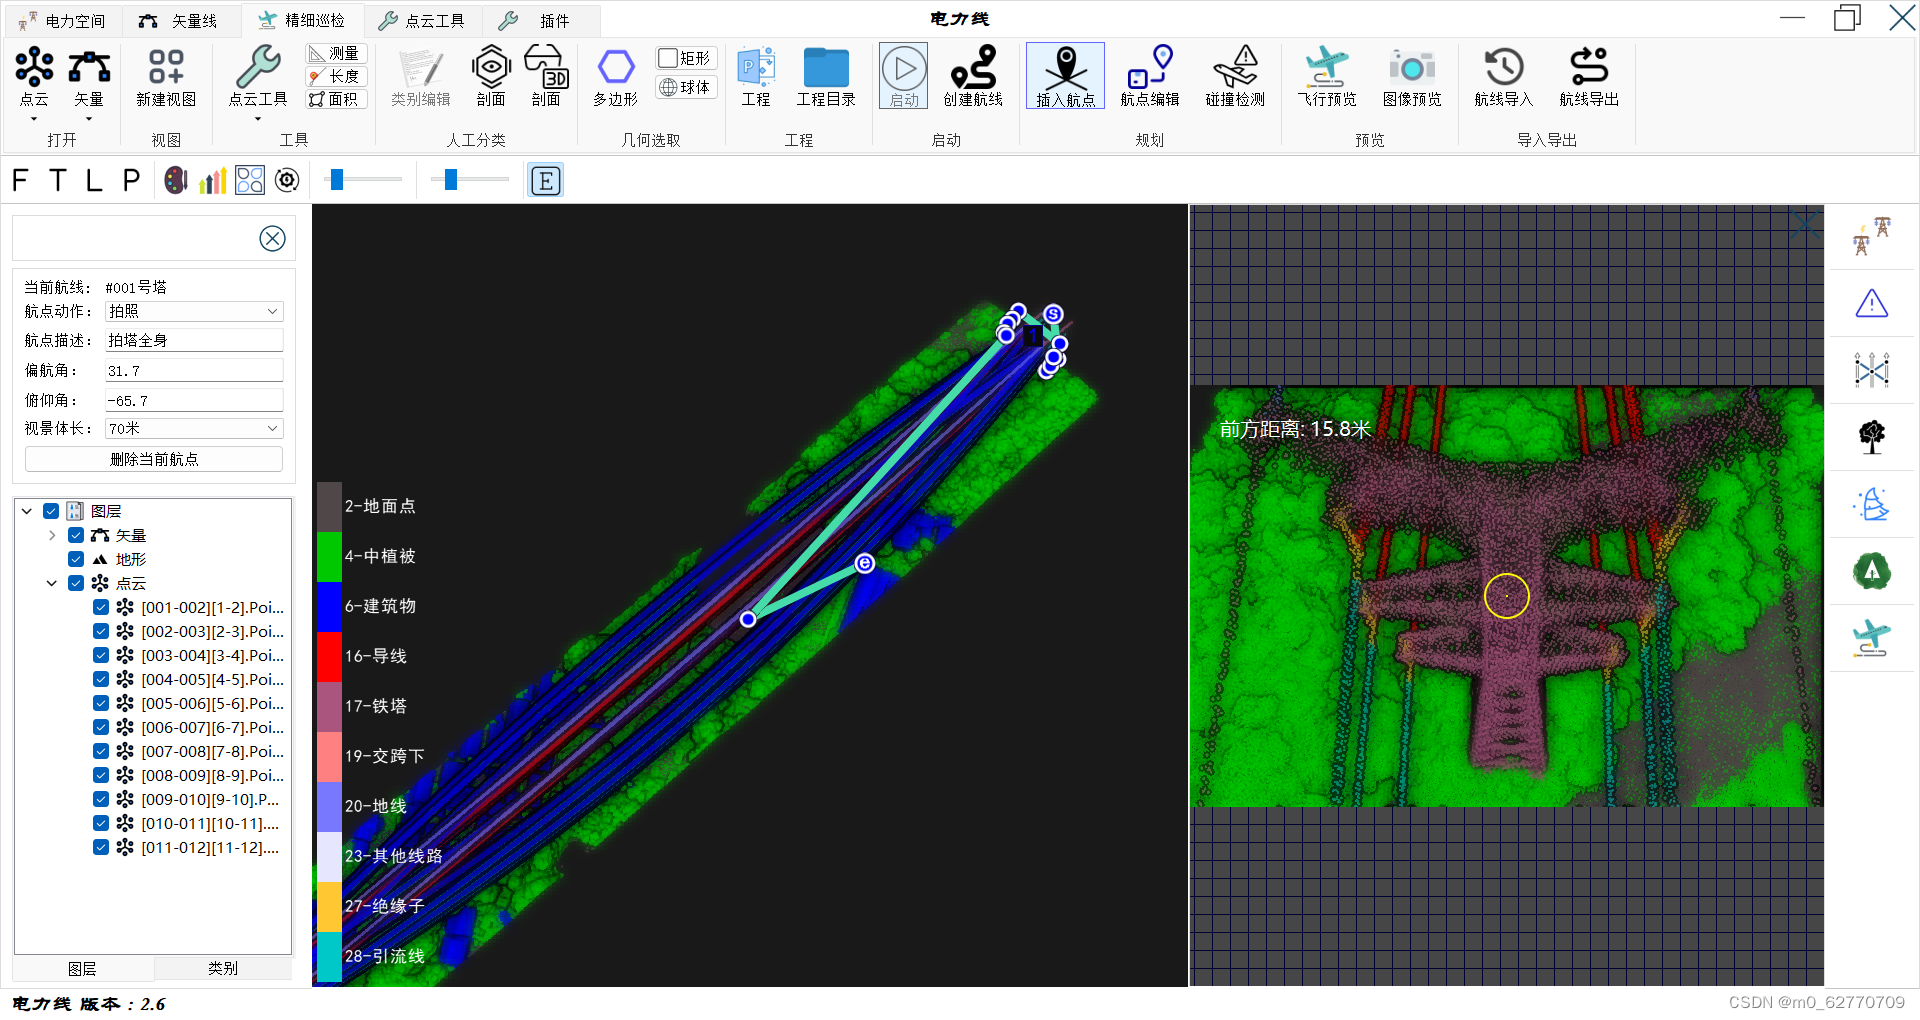Open the color palette icon
Image resolution: width=1920 pixels, height=1020 pixels.
coord(176,180)
